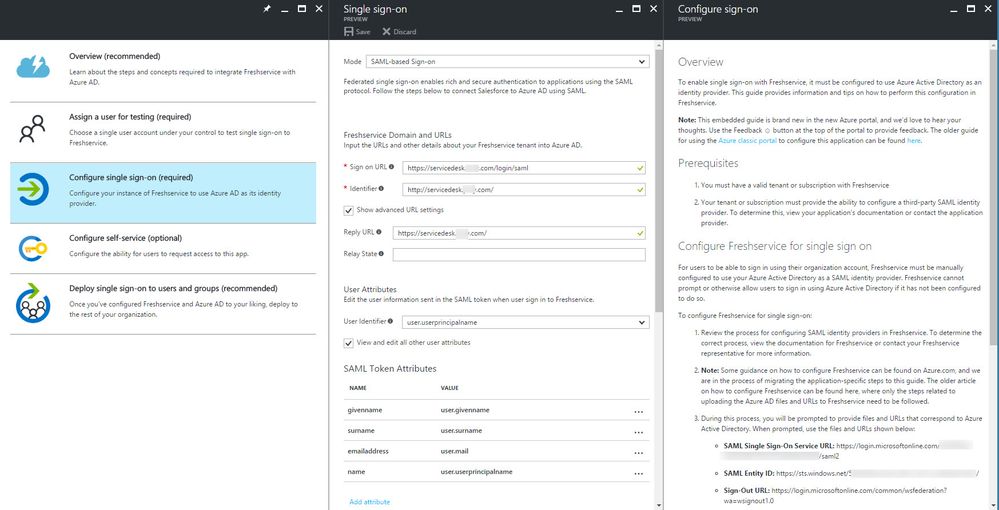
Task: Click the SAML Single Sign-On Service URL label
Action: click(x=779, y=446)
